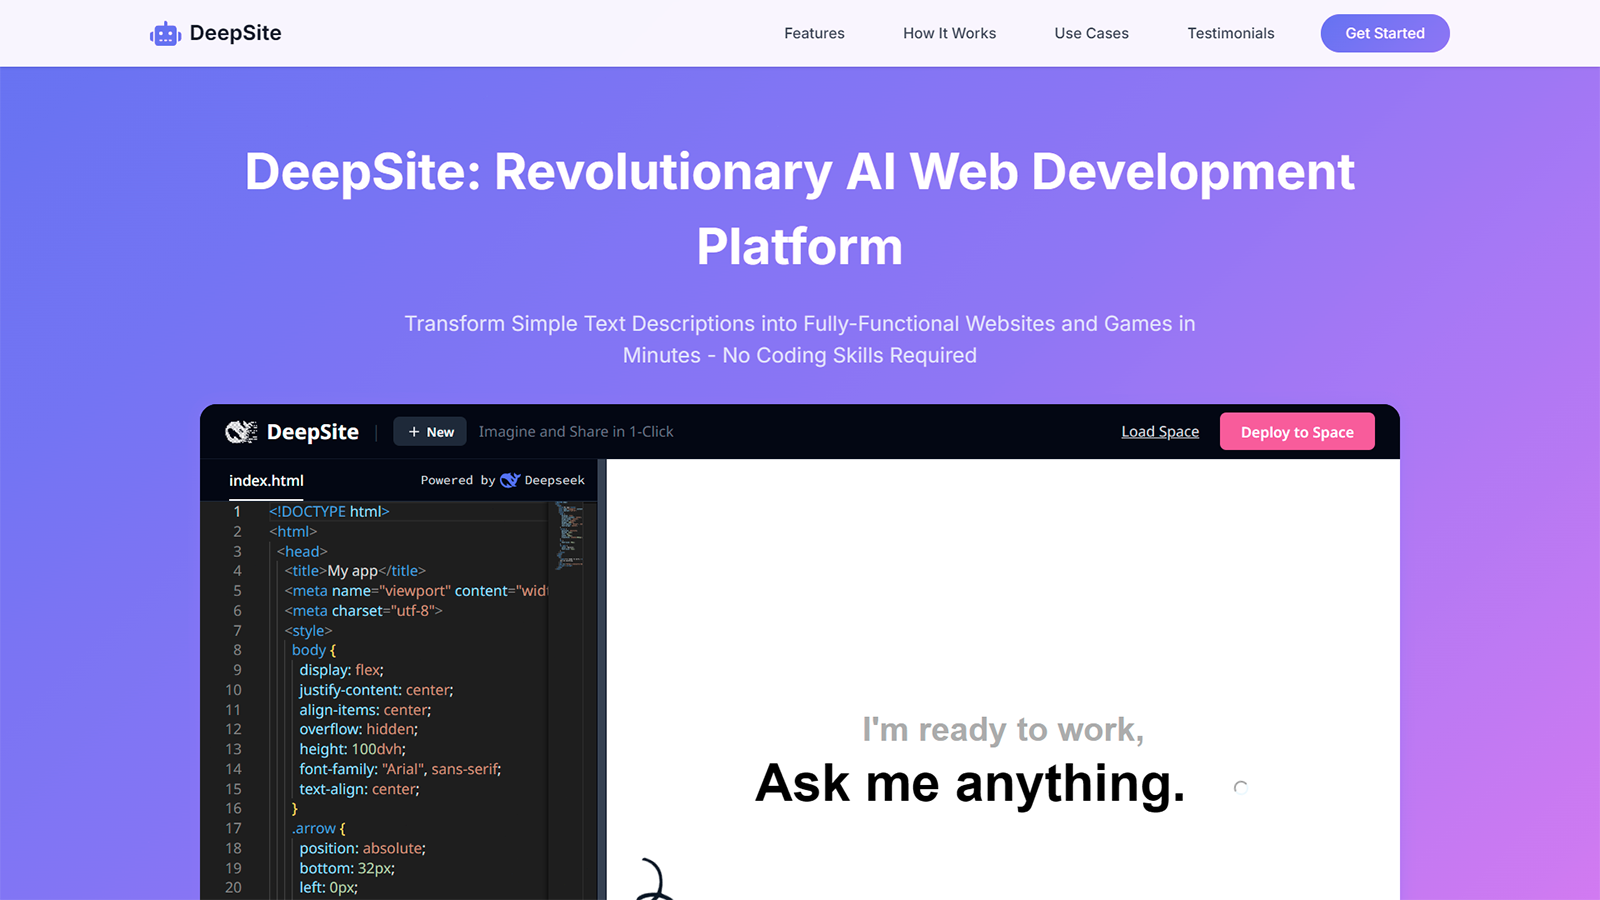Click the 'align-items: center;' line
This screenshot has height=900, width=1600.
tap(365, 710)
